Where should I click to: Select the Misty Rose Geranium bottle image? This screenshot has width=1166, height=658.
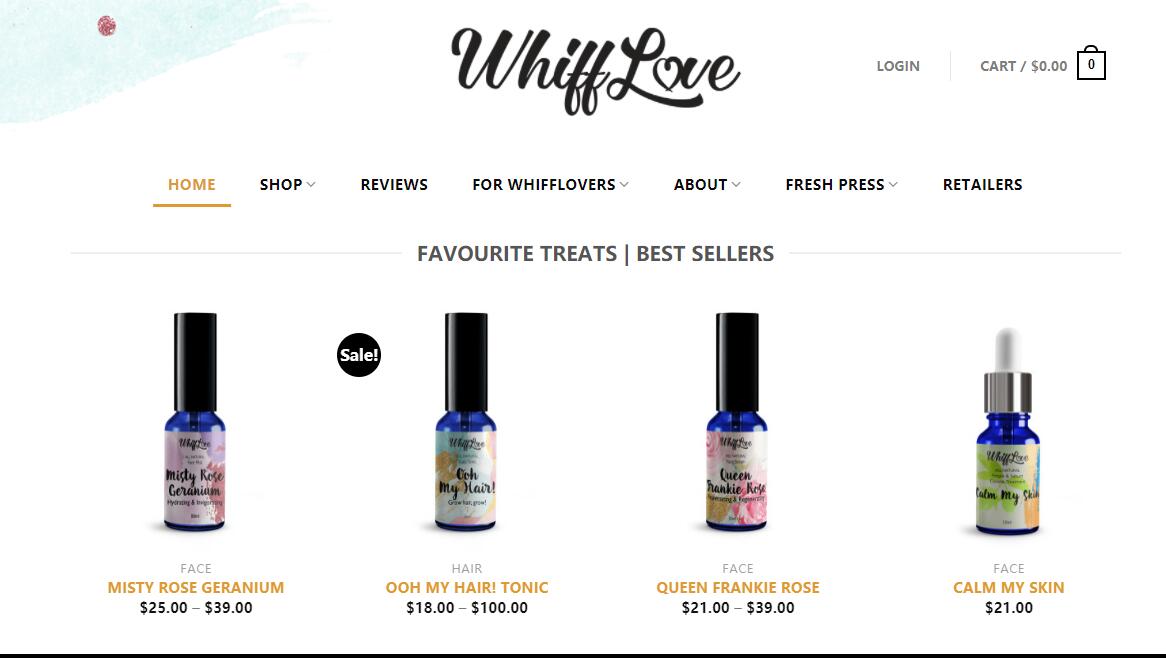(x=195, y=422)
